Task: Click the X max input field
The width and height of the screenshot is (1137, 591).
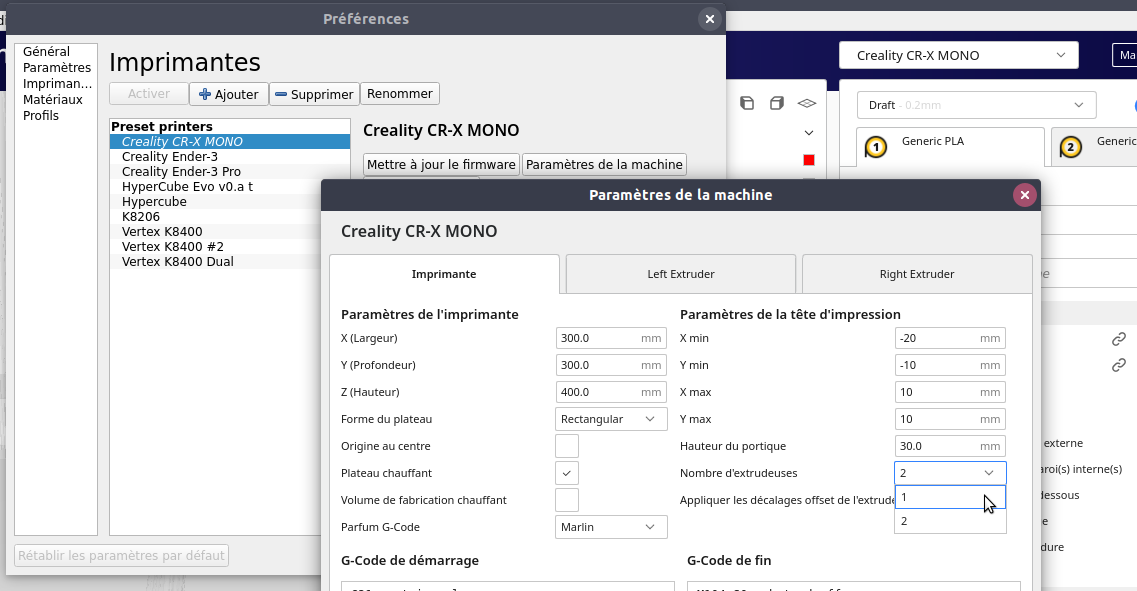Action: coord(950,392)
